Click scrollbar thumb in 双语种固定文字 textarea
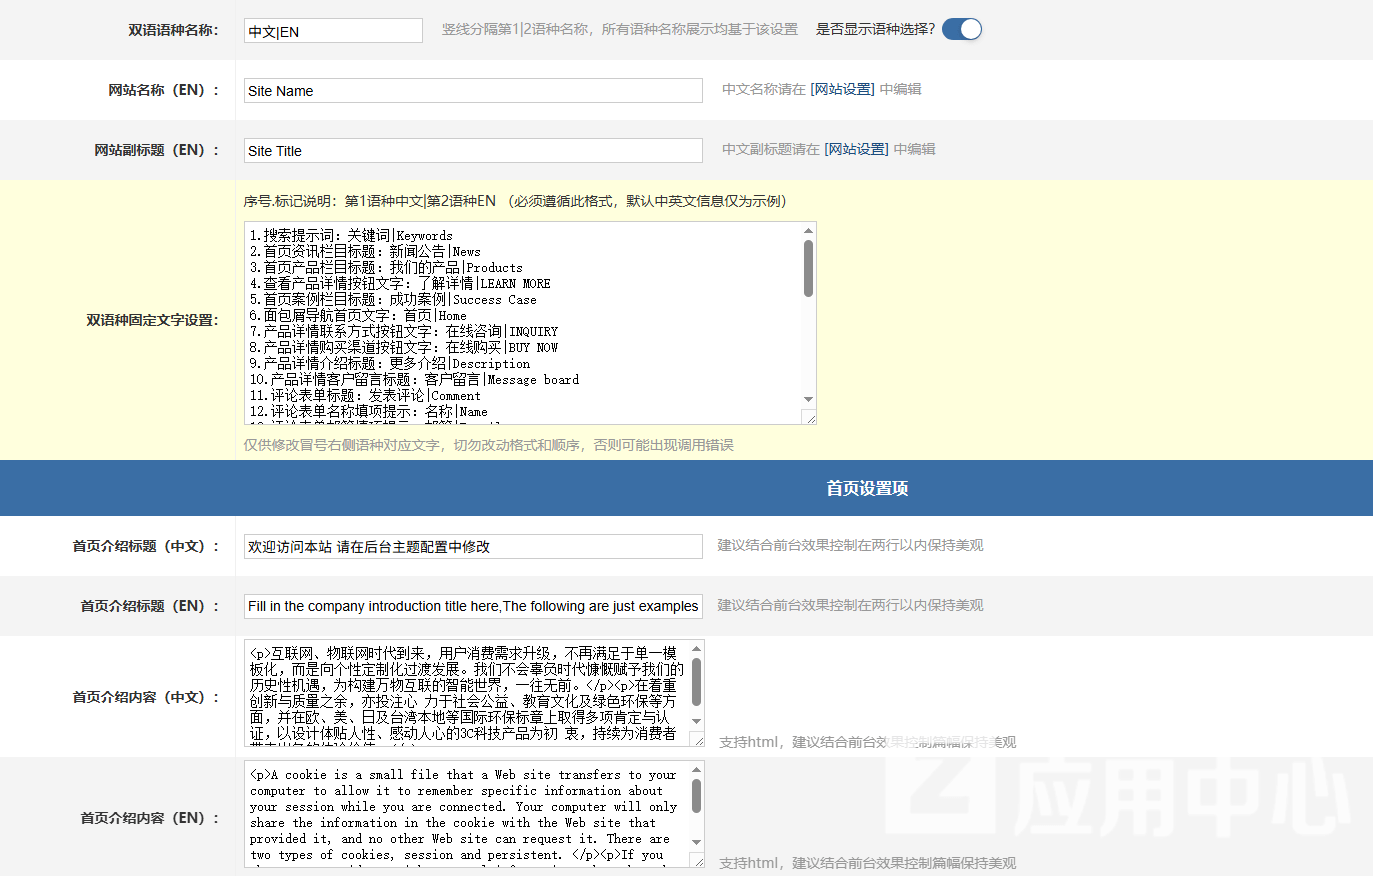1373x876 pixels. pos(808,268)
